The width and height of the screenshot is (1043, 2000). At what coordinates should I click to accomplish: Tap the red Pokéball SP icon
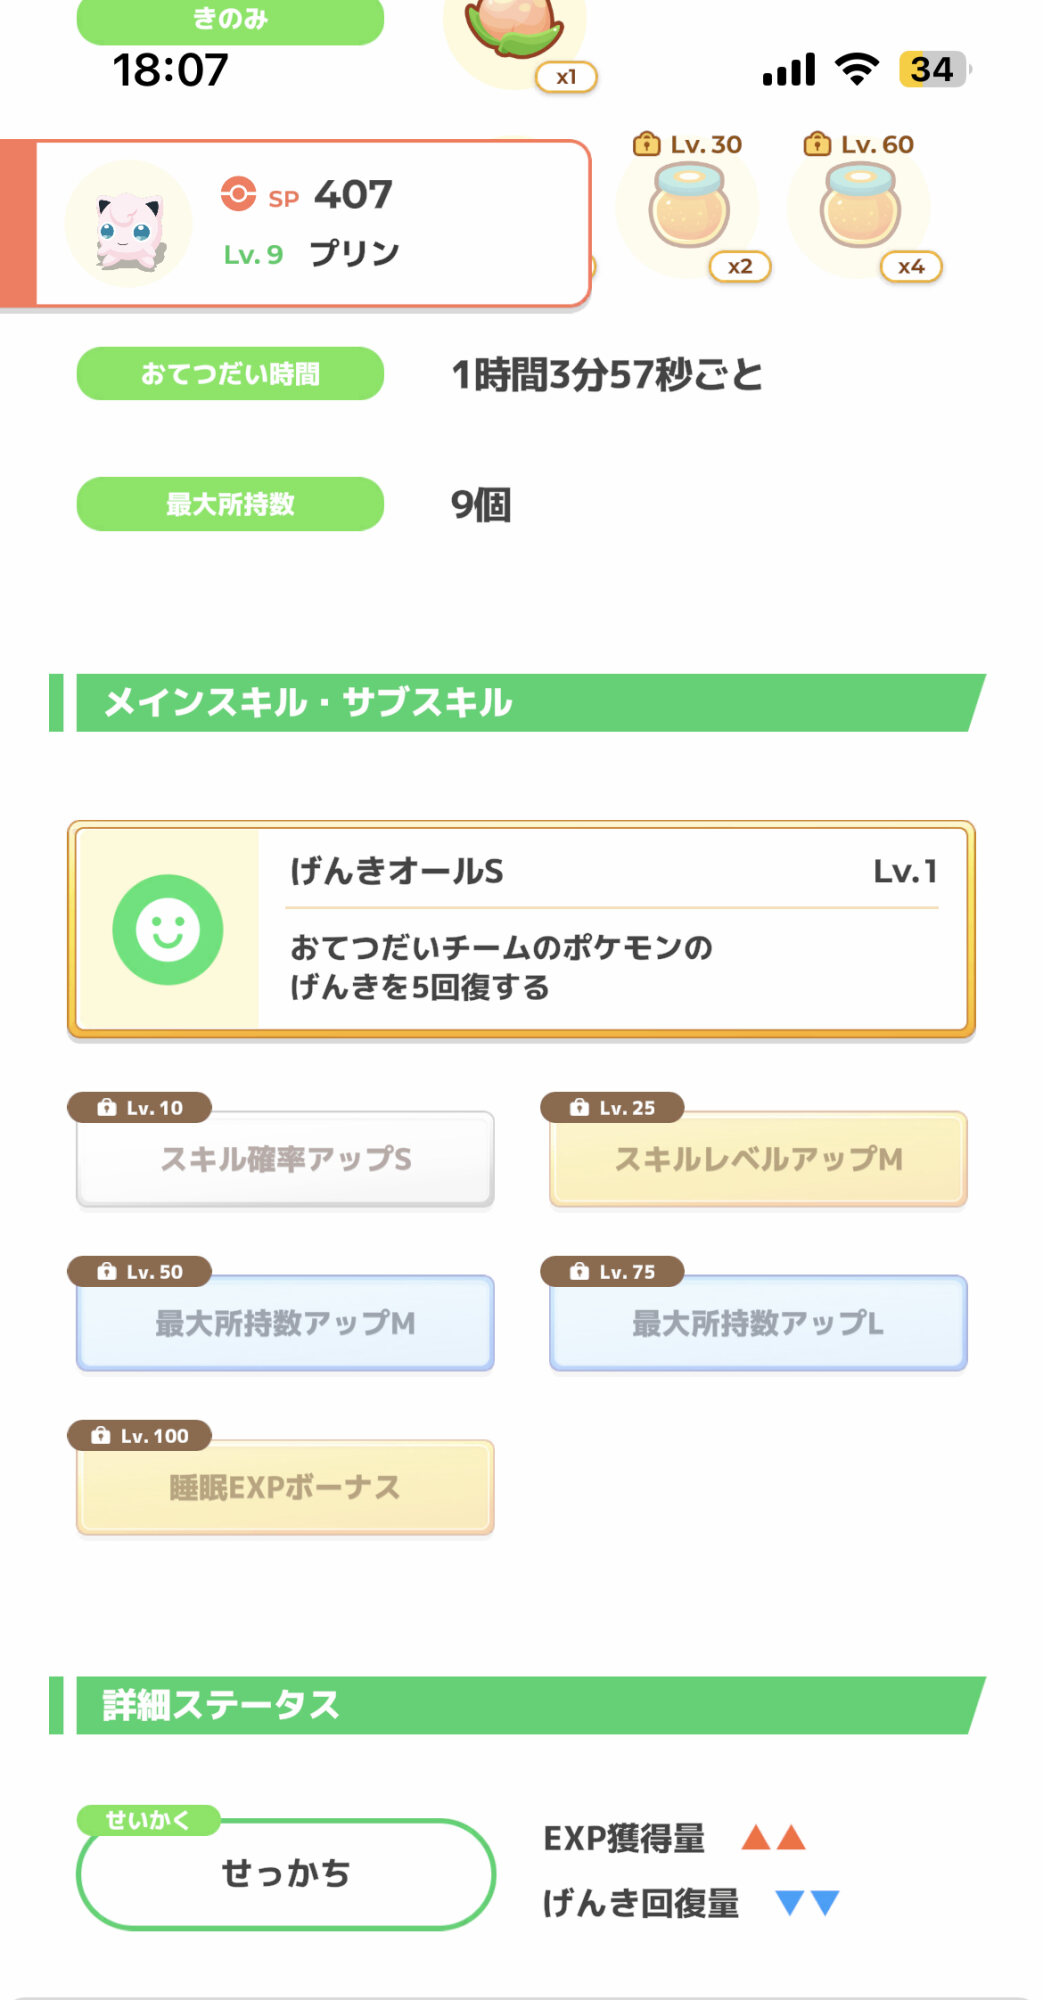[x=238, y=194]
